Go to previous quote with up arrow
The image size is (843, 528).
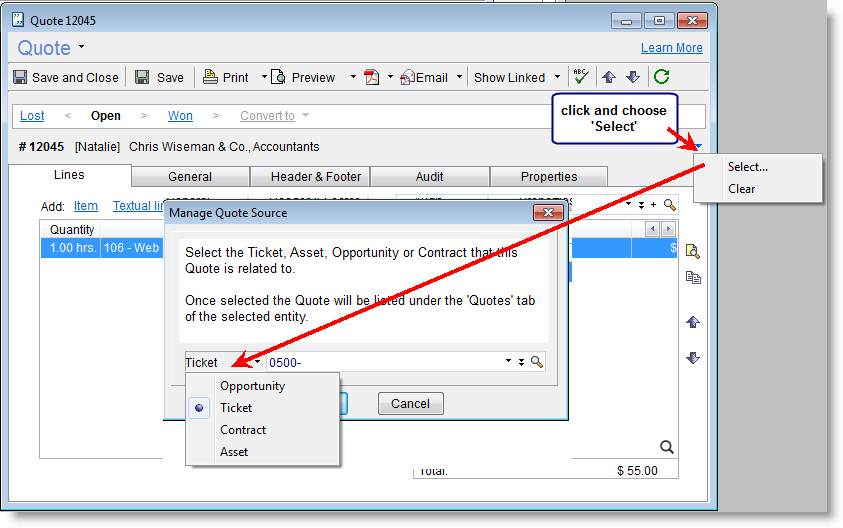(608, 77)
